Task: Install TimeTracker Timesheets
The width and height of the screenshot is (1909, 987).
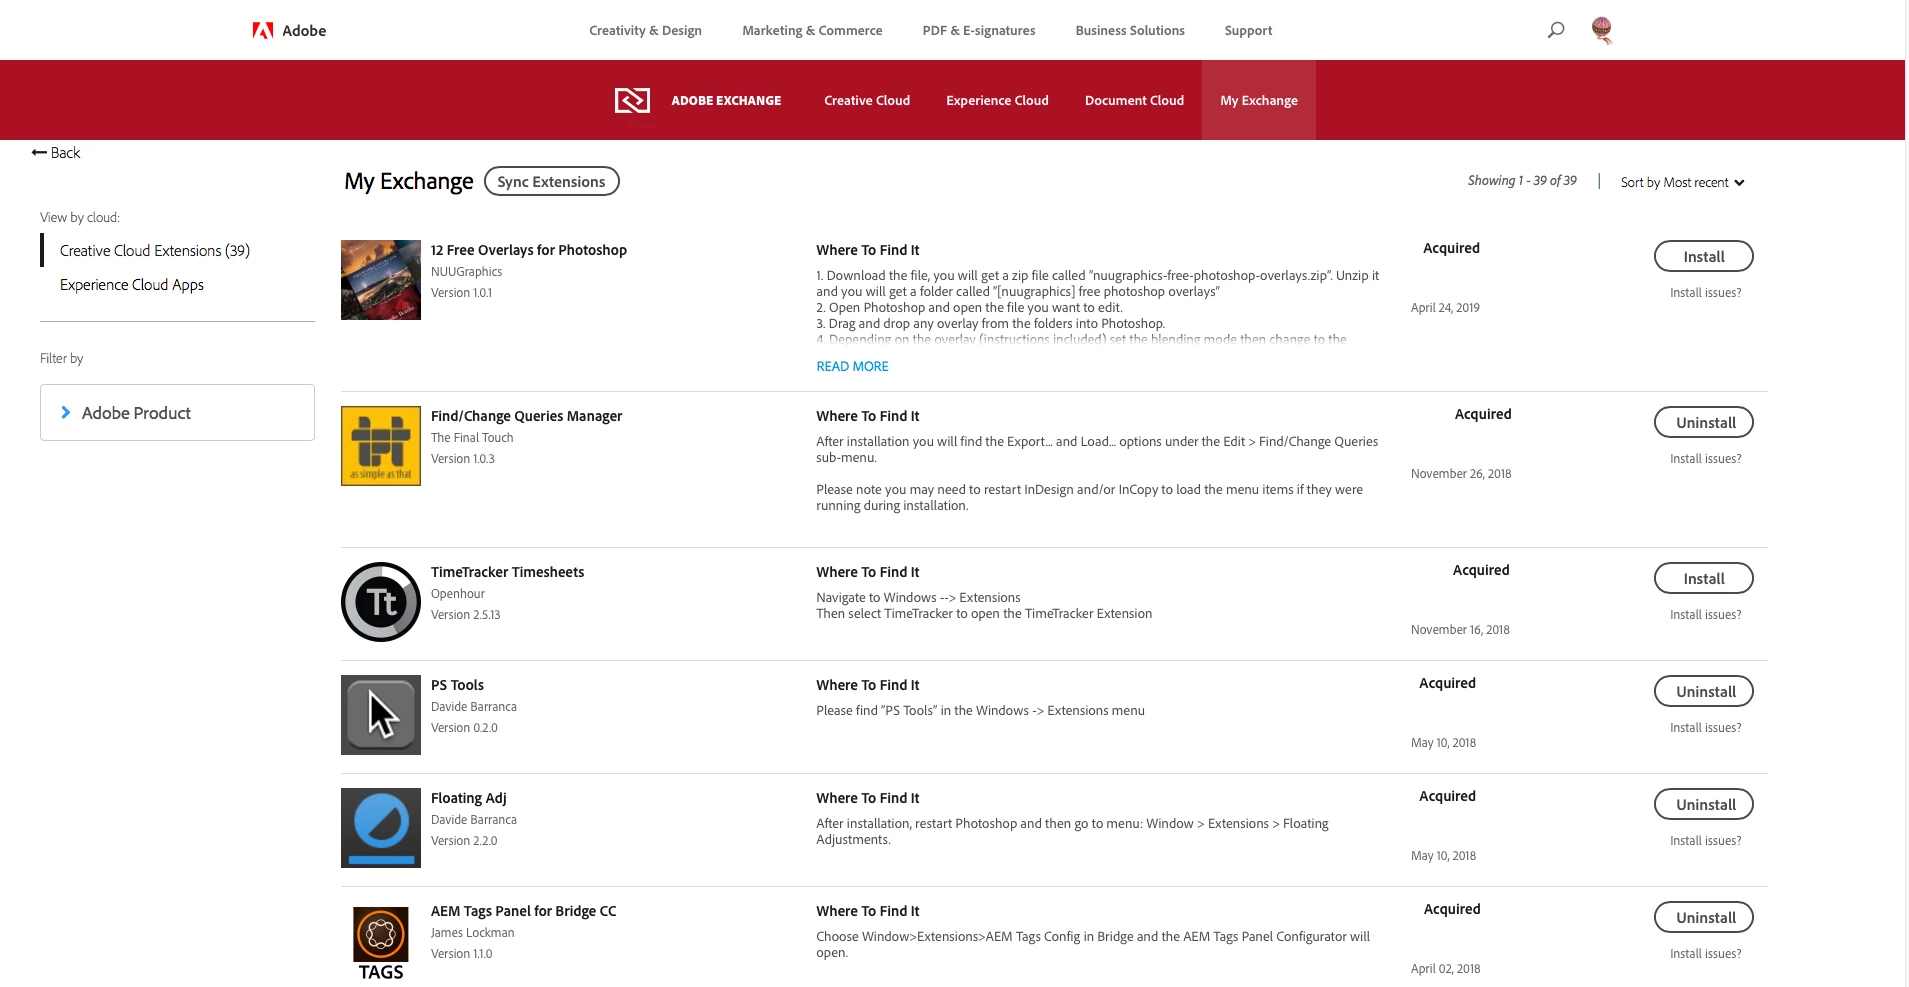Action: [1704, 579]
